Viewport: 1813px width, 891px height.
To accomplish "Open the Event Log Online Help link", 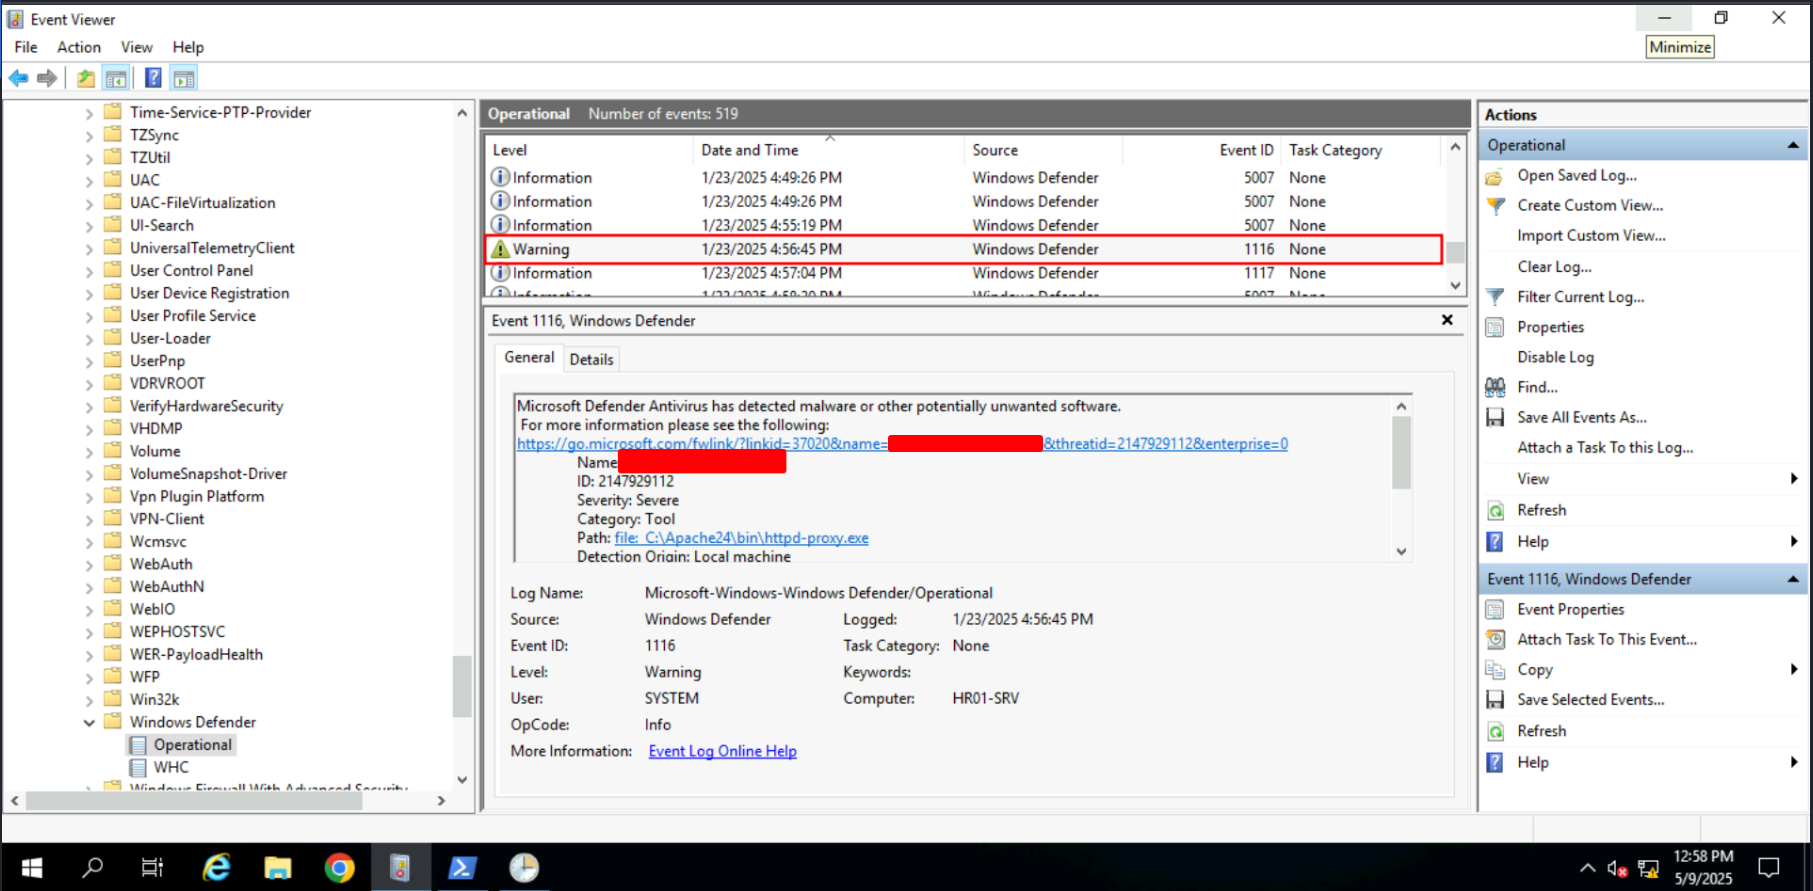I will 722,751.
